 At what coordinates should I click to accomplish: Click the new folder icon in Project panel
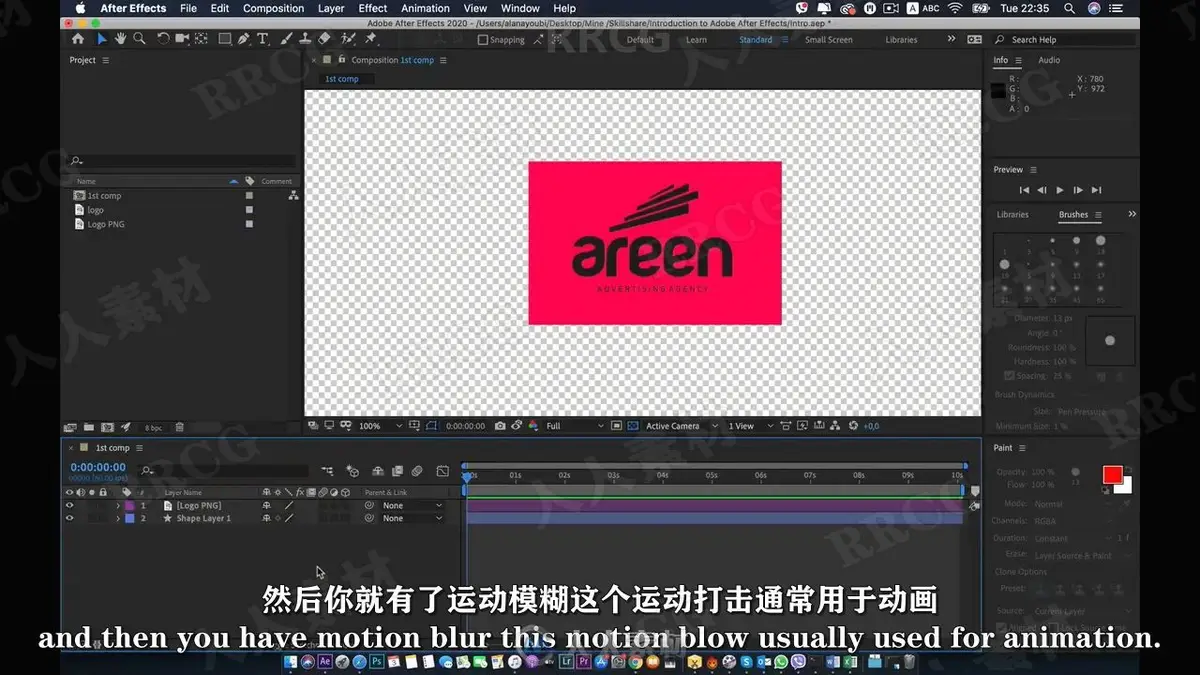pos(87,427)
